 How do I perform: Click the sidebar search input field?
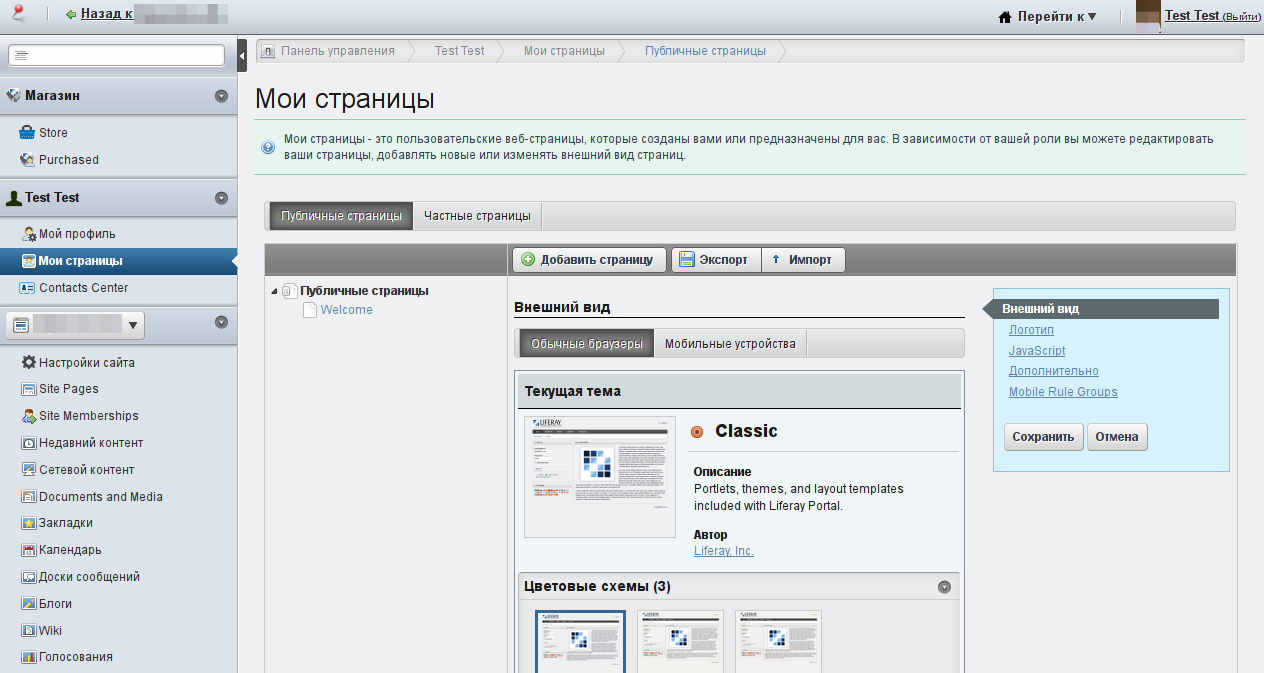[x=116, y=55]
